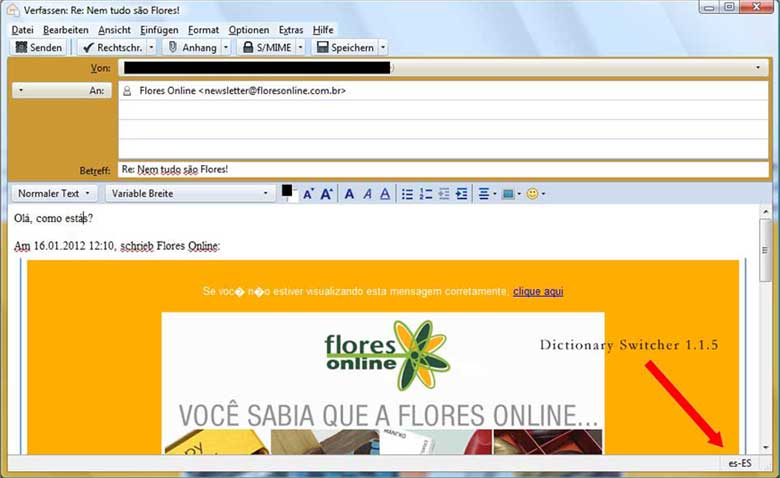Image resolution: width=780 pixels, height=478 pixels.
Task: Open the smiley emoticon menu
Action: tap(536, 194)
